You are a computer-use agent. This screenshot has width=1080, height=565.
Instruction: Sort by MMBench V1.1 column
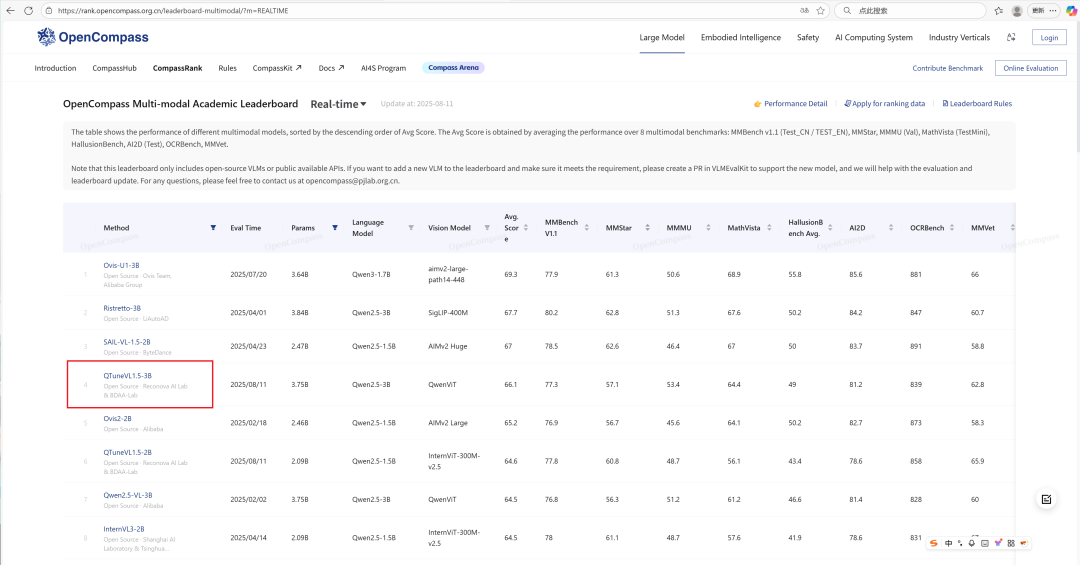pos(587,227)
